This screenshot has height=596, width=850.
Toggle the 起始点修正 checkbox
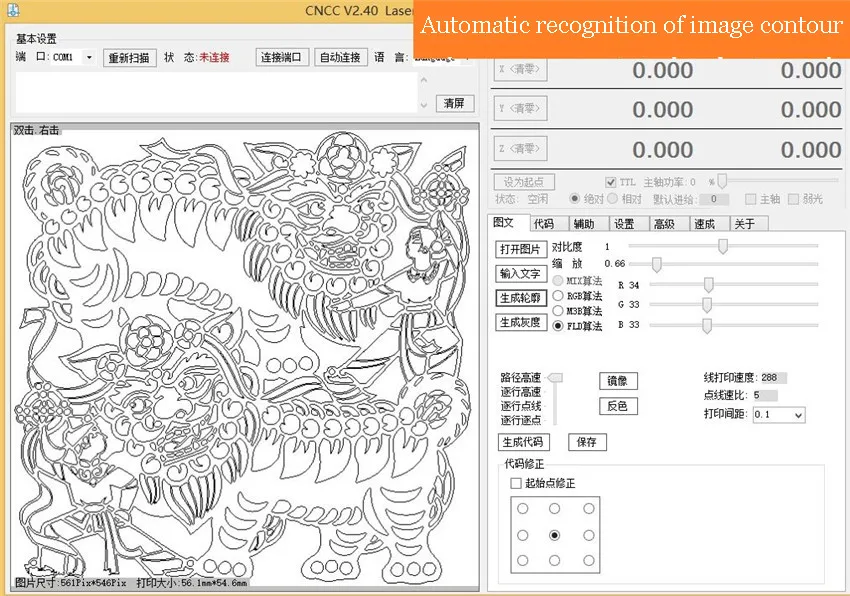point(516,483)
